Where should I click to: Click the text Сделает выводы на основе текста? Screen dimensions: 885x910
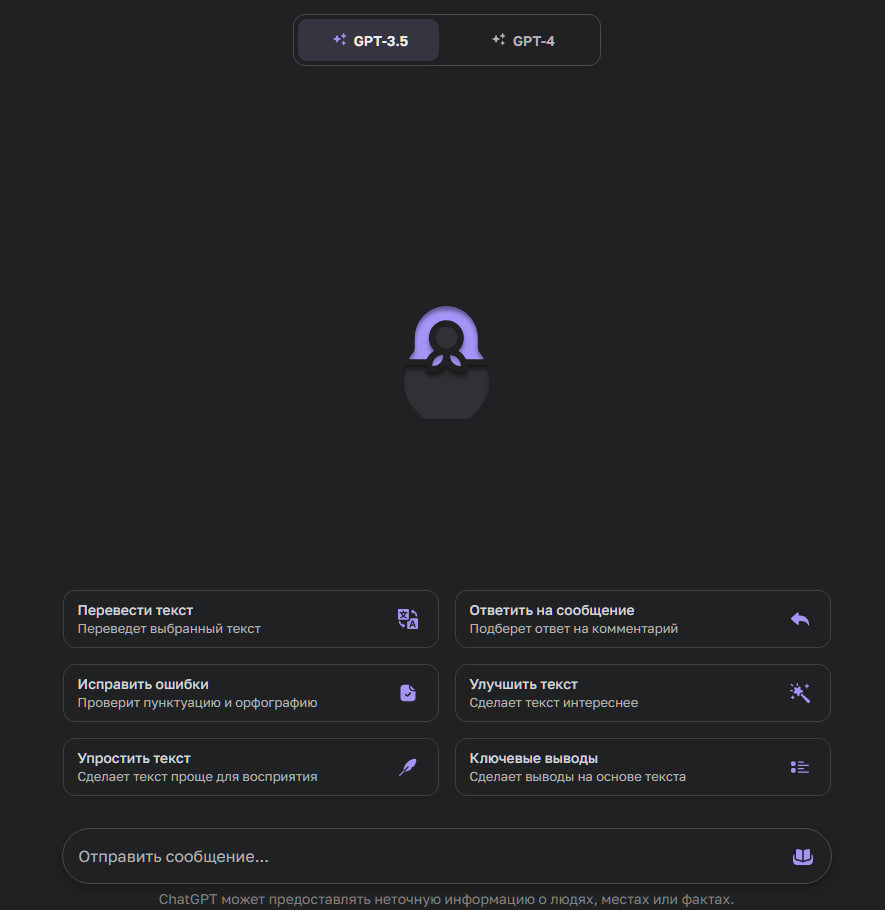577,777
